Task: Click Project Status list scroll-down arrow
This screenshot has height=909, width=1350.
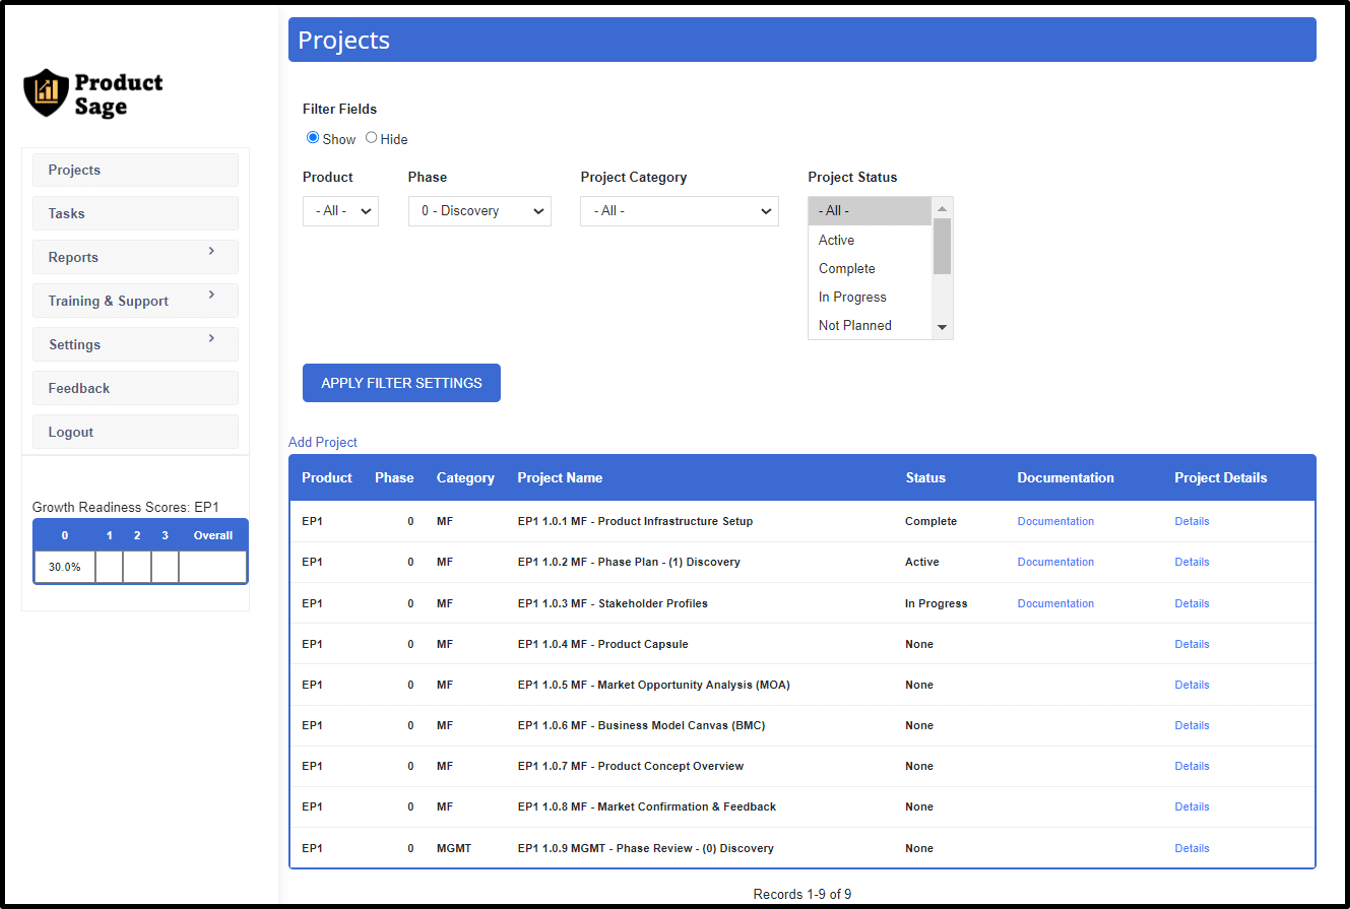Action: tap(942, 328)
